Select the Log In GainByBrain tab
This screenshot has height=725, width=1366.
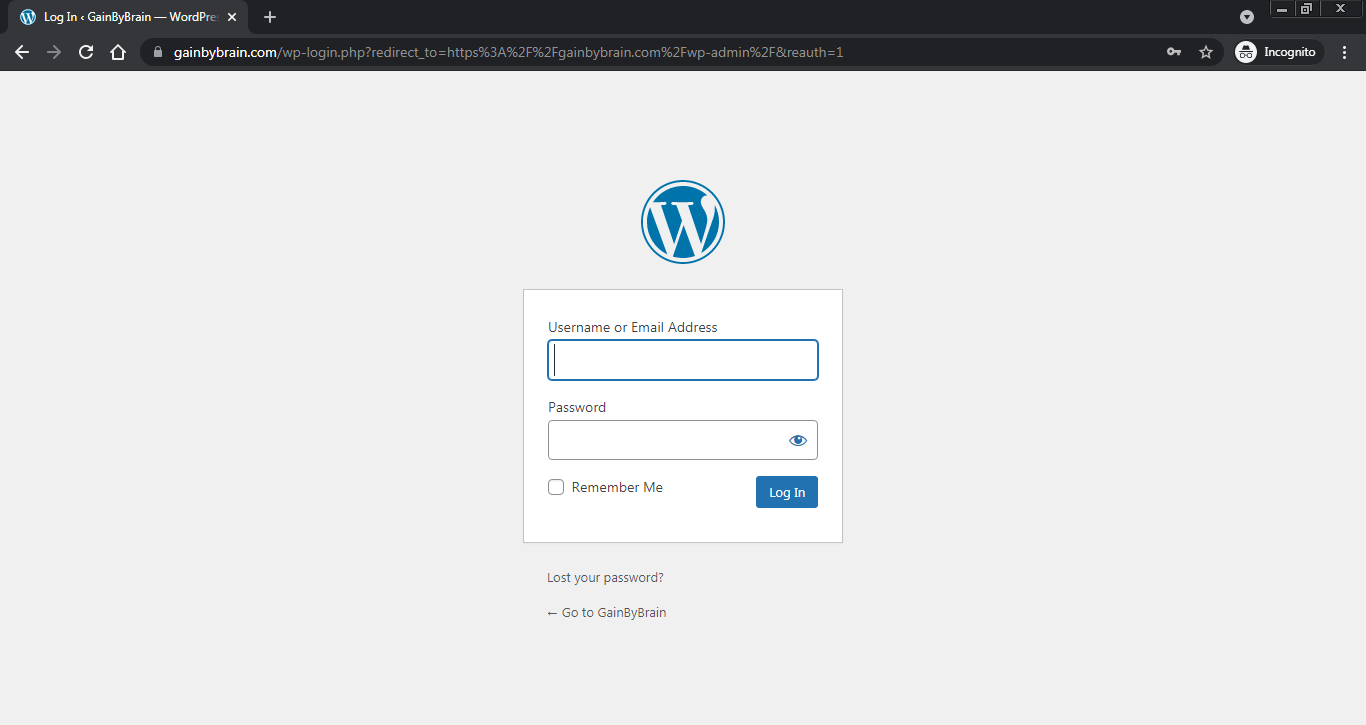(x=128, y=17)
